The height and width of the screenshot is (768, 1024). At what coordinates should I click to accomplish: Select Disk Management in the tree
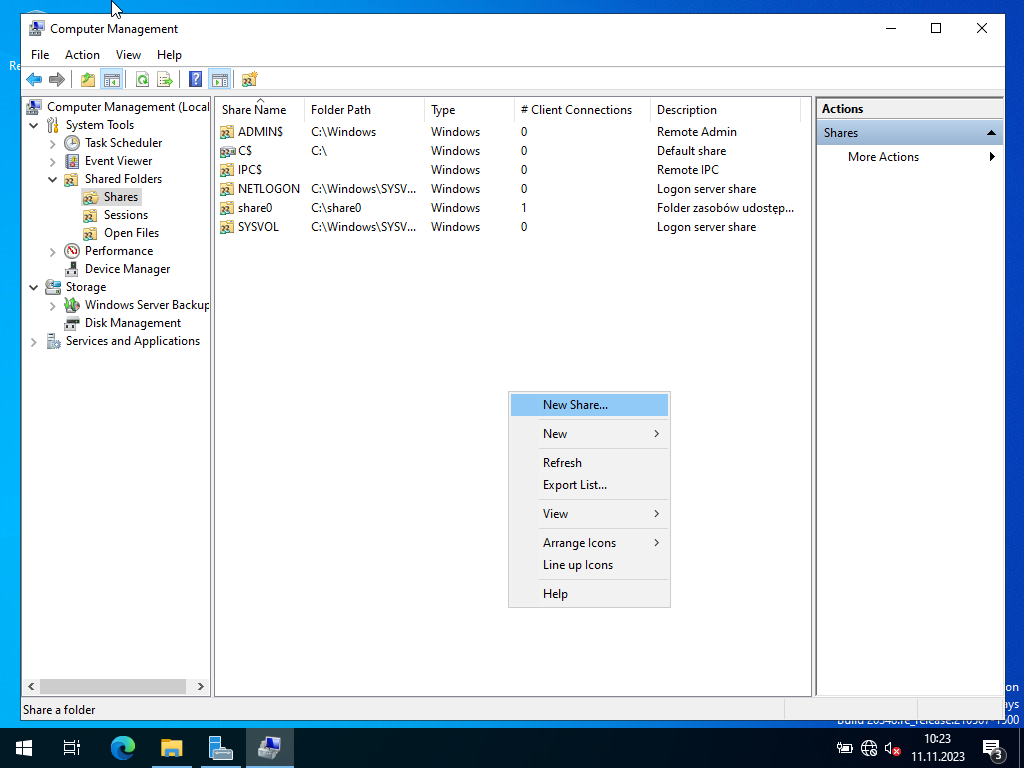pyautogui.click(x=132, y=323)
